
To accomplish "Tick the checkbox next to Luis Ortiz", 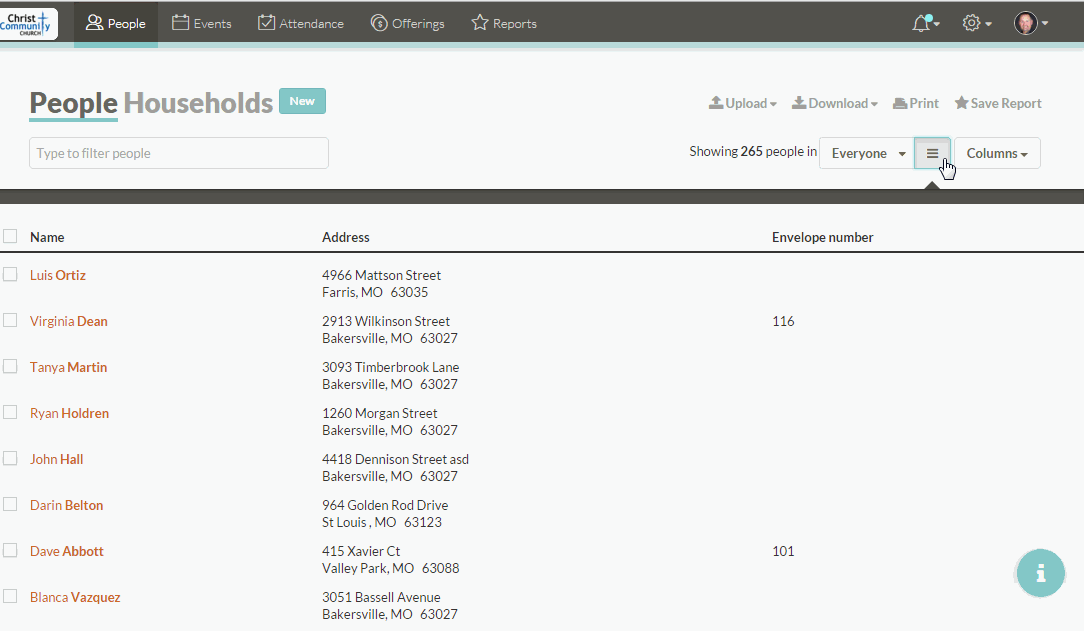I will click(x=10, y=275).
